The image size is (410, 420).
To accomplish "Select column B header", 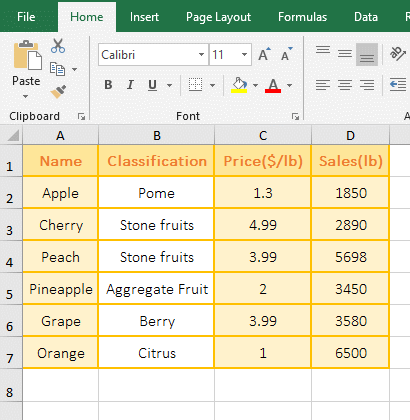I will coord(156,135).
